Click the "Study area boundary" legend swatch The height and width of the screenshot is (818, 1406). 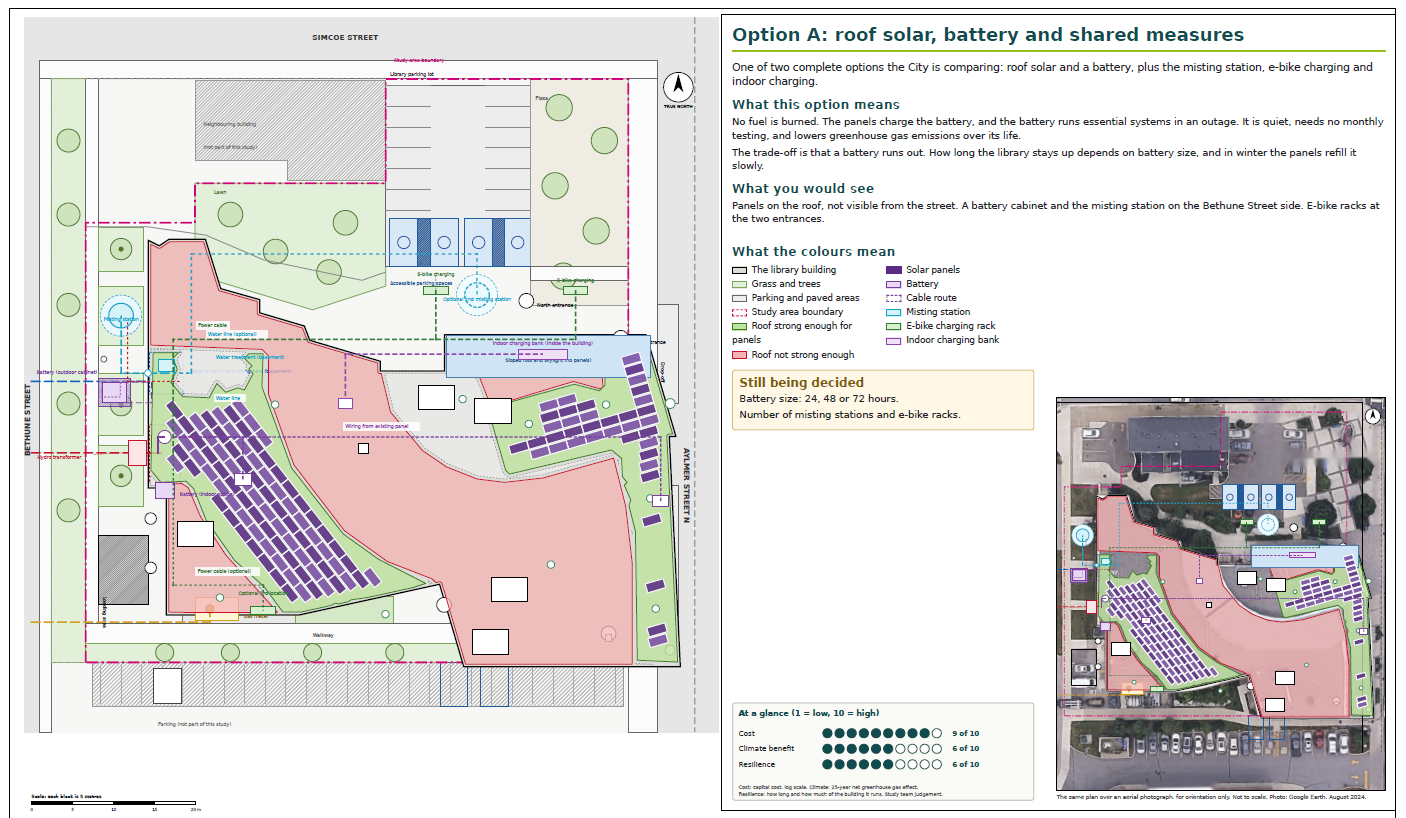(740, 312)
